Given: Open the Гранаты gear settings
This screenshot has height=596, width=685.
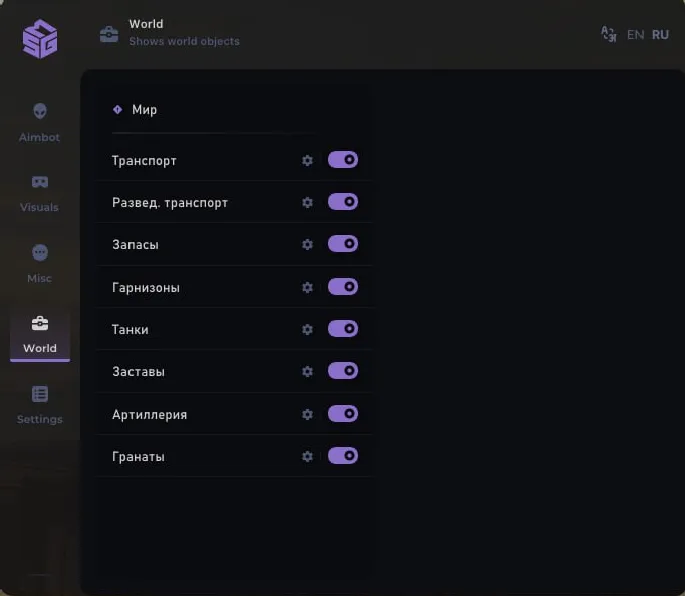Looking at the screenshot, I should (308, 456).
